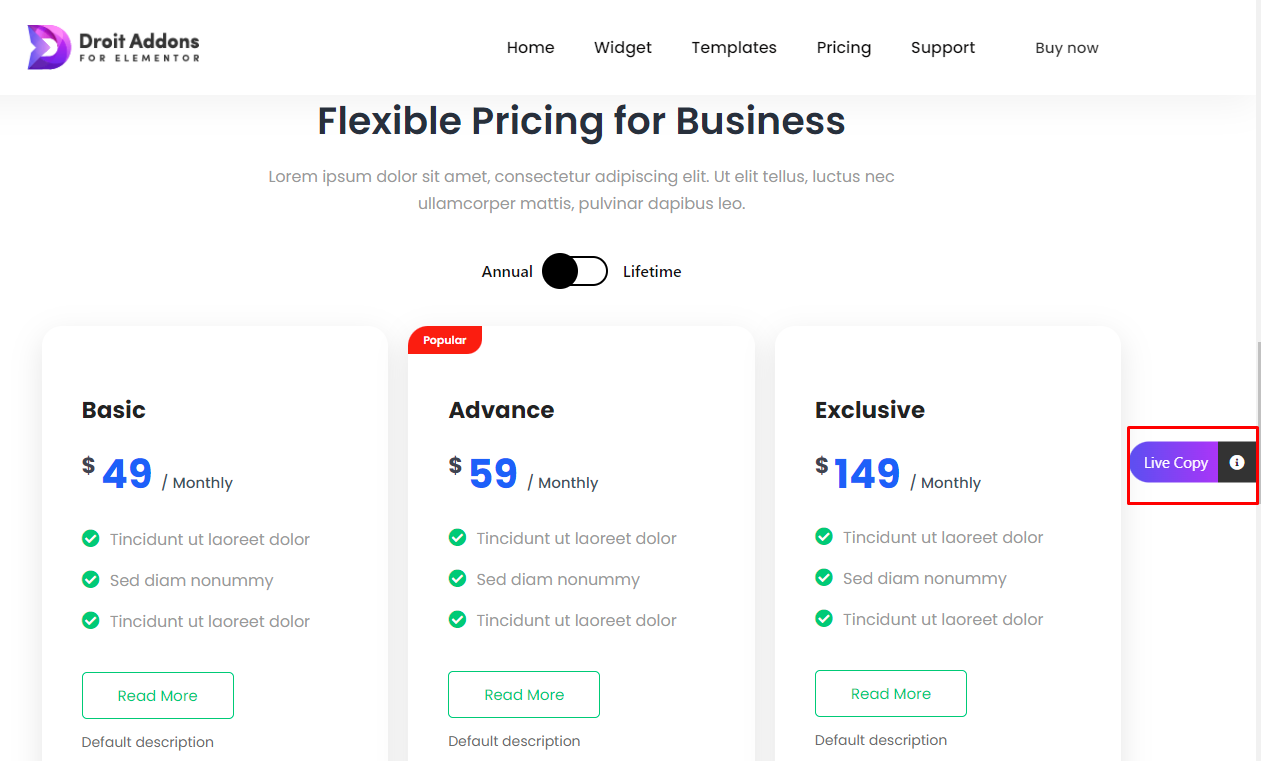
Task: Toggle the Annual/Lifetime pricing switch
Action: (575, 271)
